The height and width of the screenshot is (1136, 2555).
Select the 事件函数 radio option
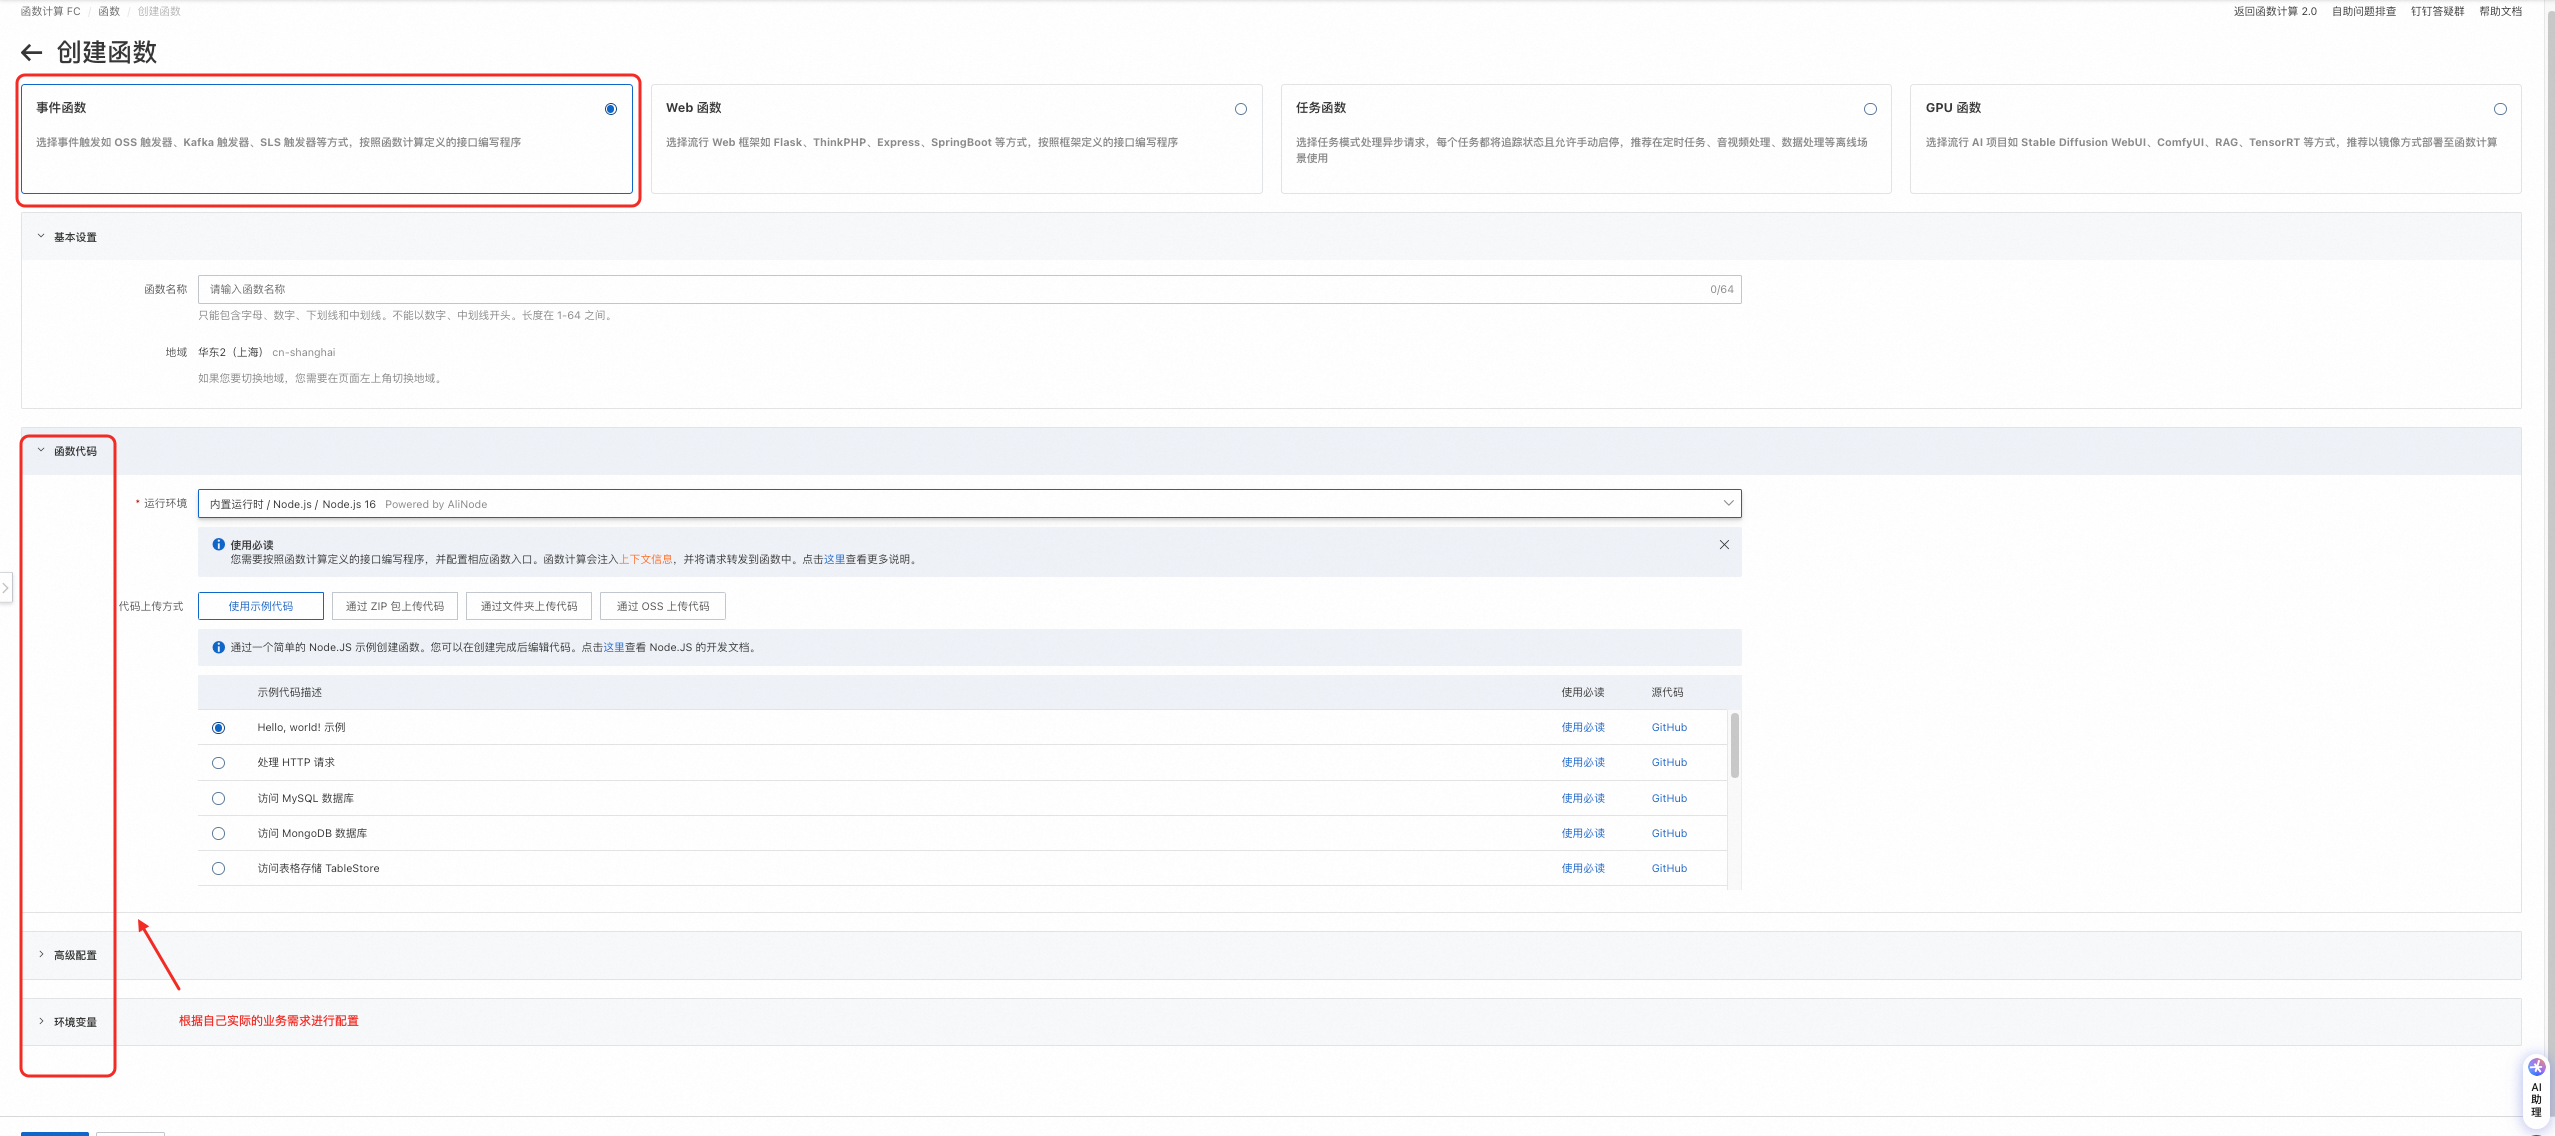coord(611,109)
